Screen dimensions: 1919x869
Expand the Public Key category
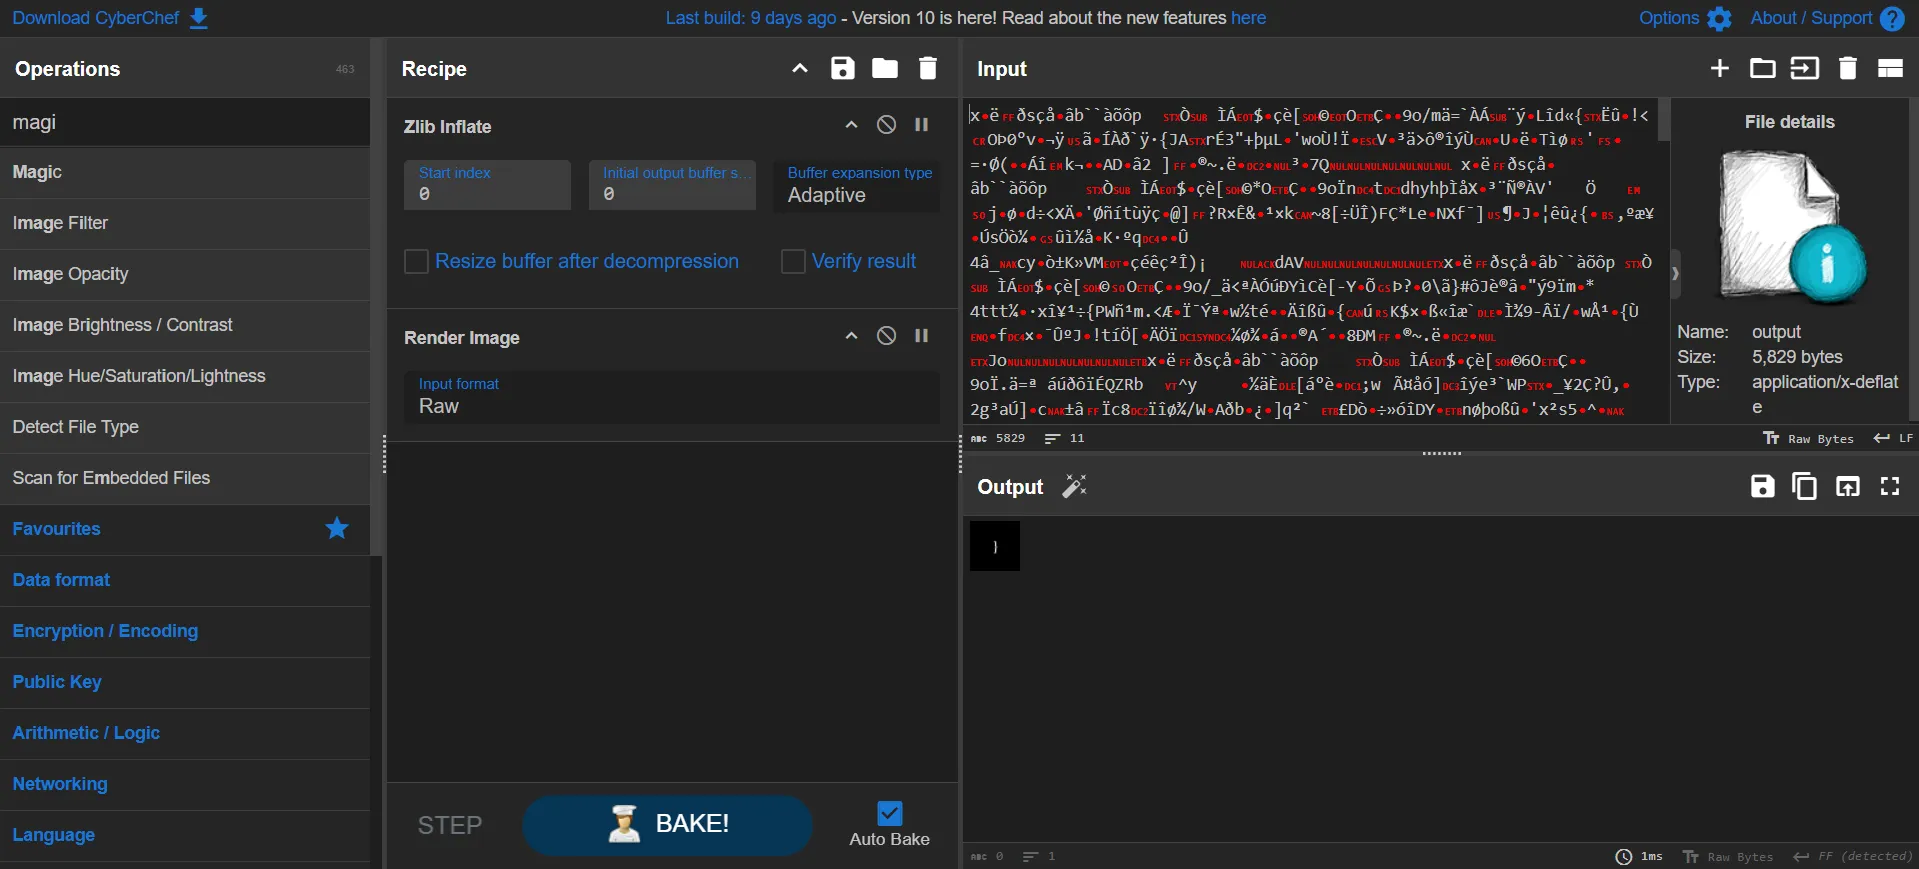click(x=185, y=682)
